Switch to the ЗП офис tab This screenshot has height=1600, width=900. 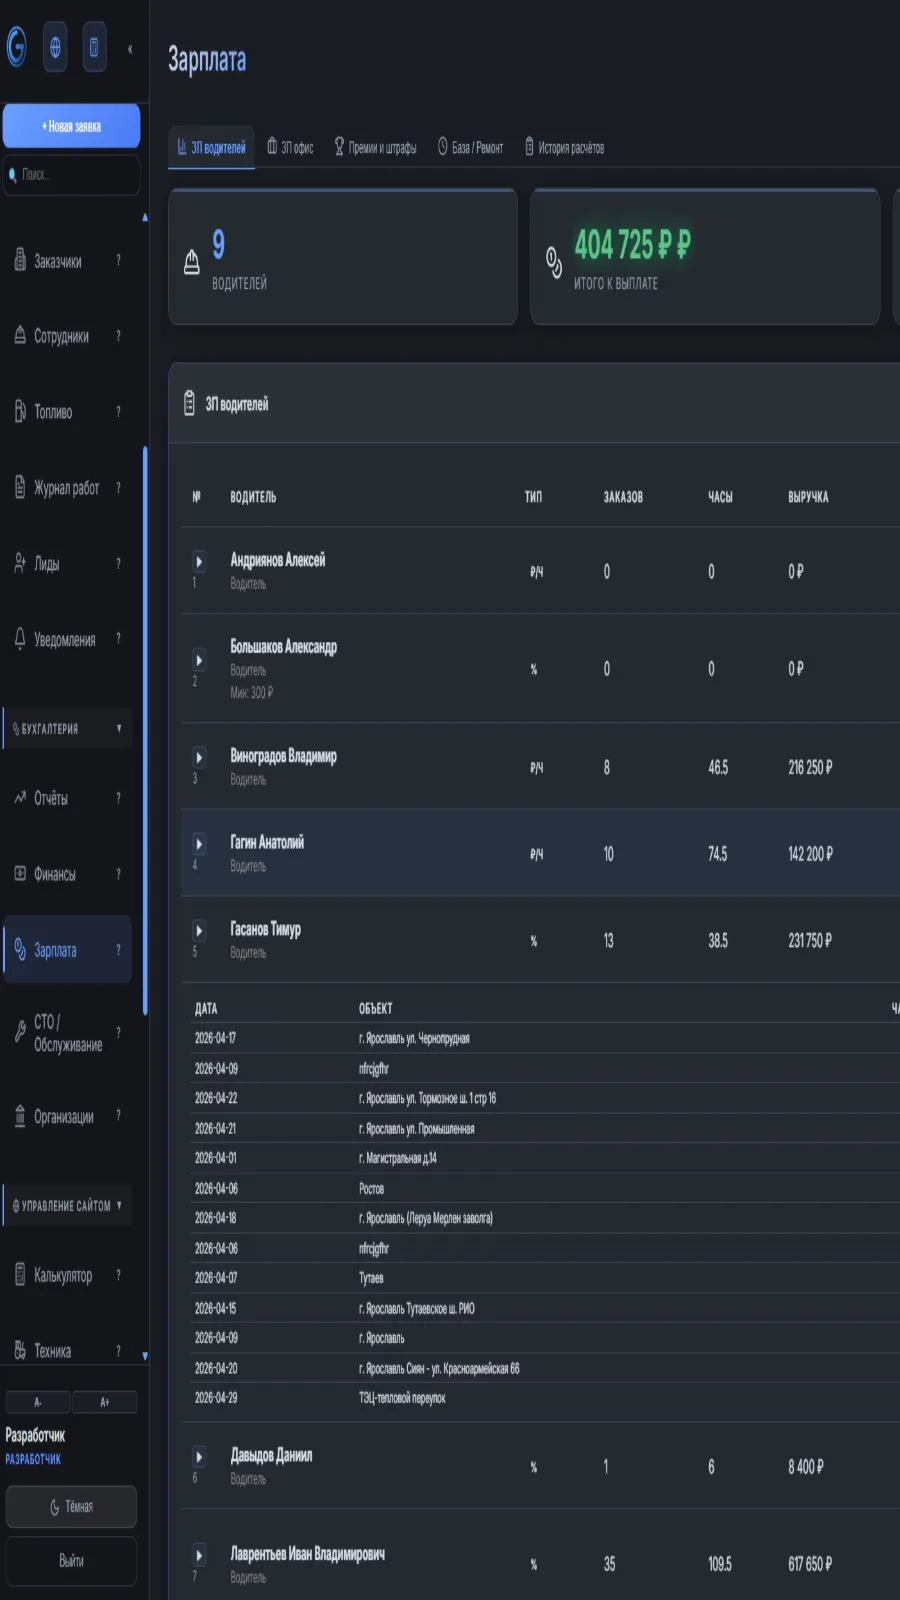click(x=290, y=148)
